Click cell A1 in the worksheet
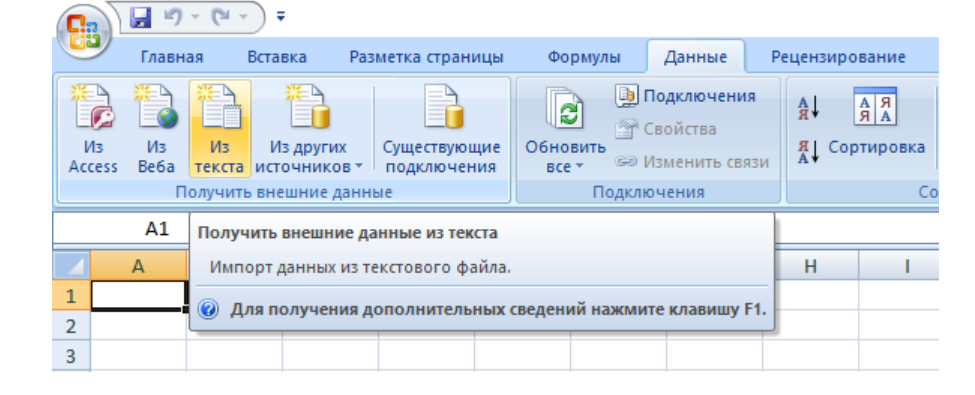 click(x=139, y=295)
